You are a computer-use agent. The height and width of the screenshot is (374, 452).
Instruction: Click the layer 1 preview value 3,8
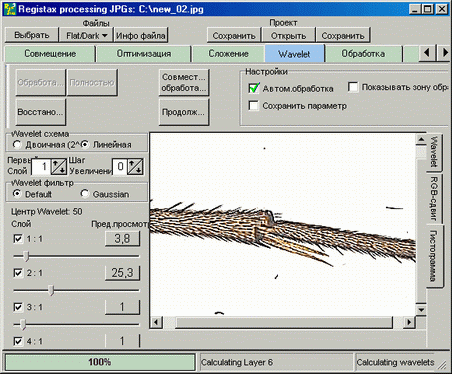(x=122, y=239)
